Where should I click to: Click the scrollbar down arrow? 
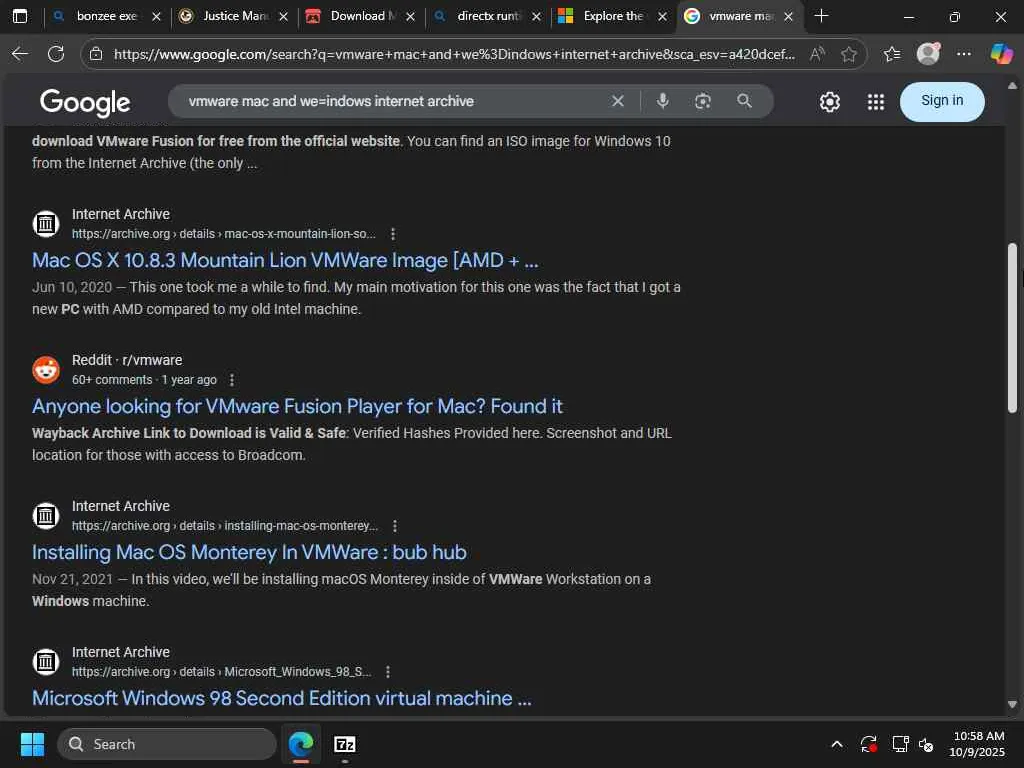coord(1012,705)
